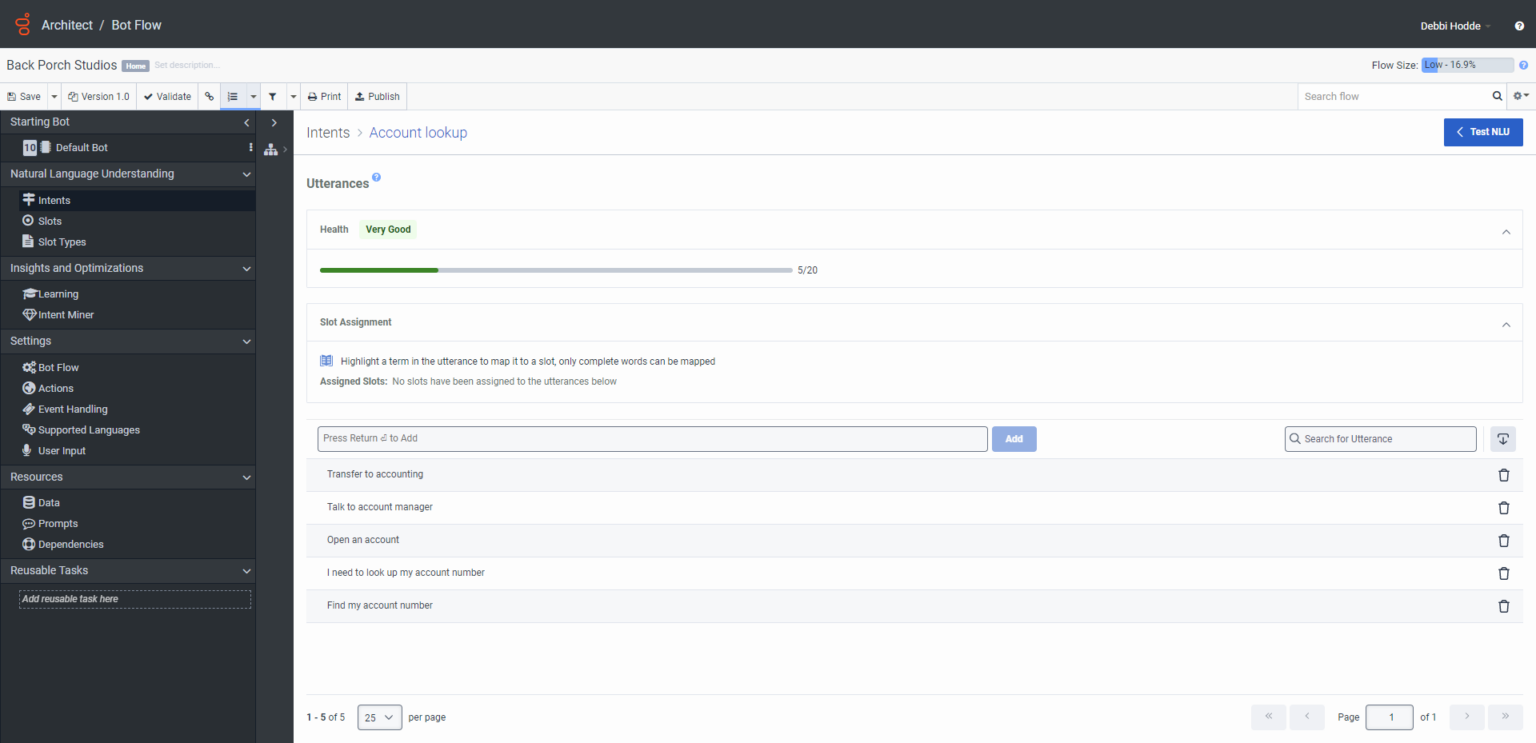Open the Save dropdown arrow

[x=54, y=97]
